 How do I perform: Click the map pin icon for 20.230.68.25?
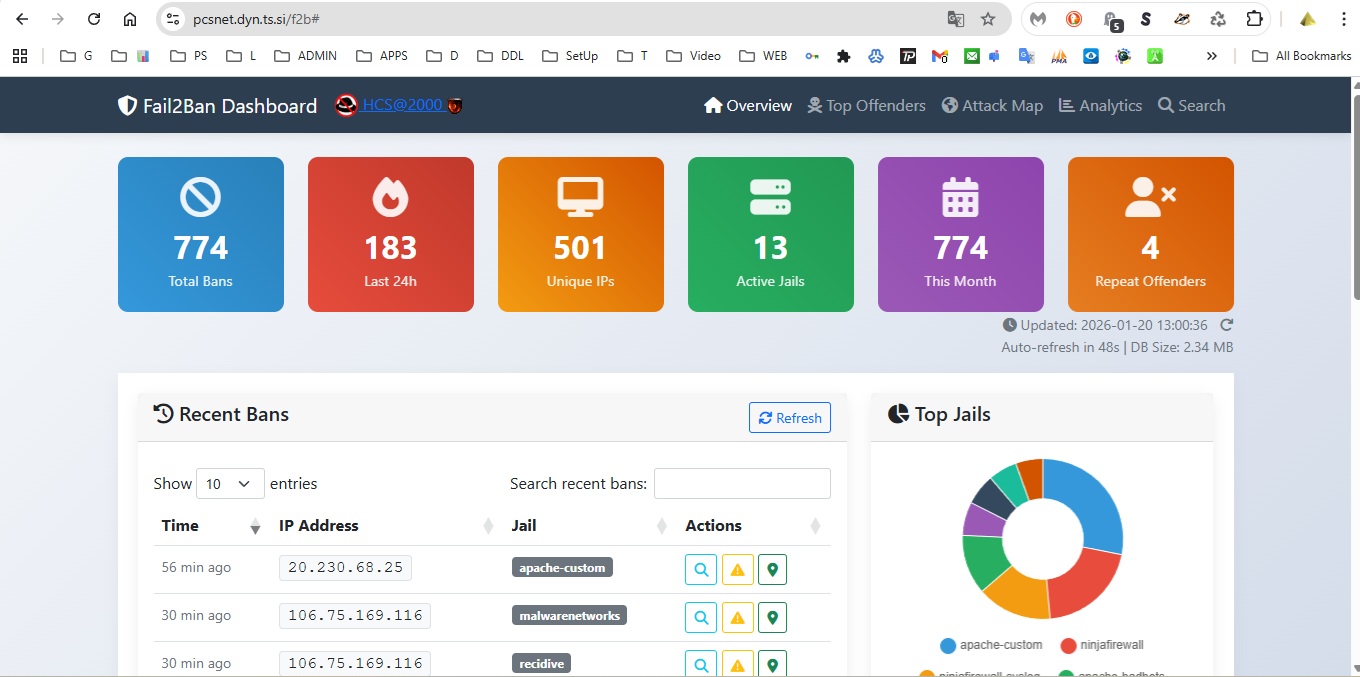tap(772, 569)
